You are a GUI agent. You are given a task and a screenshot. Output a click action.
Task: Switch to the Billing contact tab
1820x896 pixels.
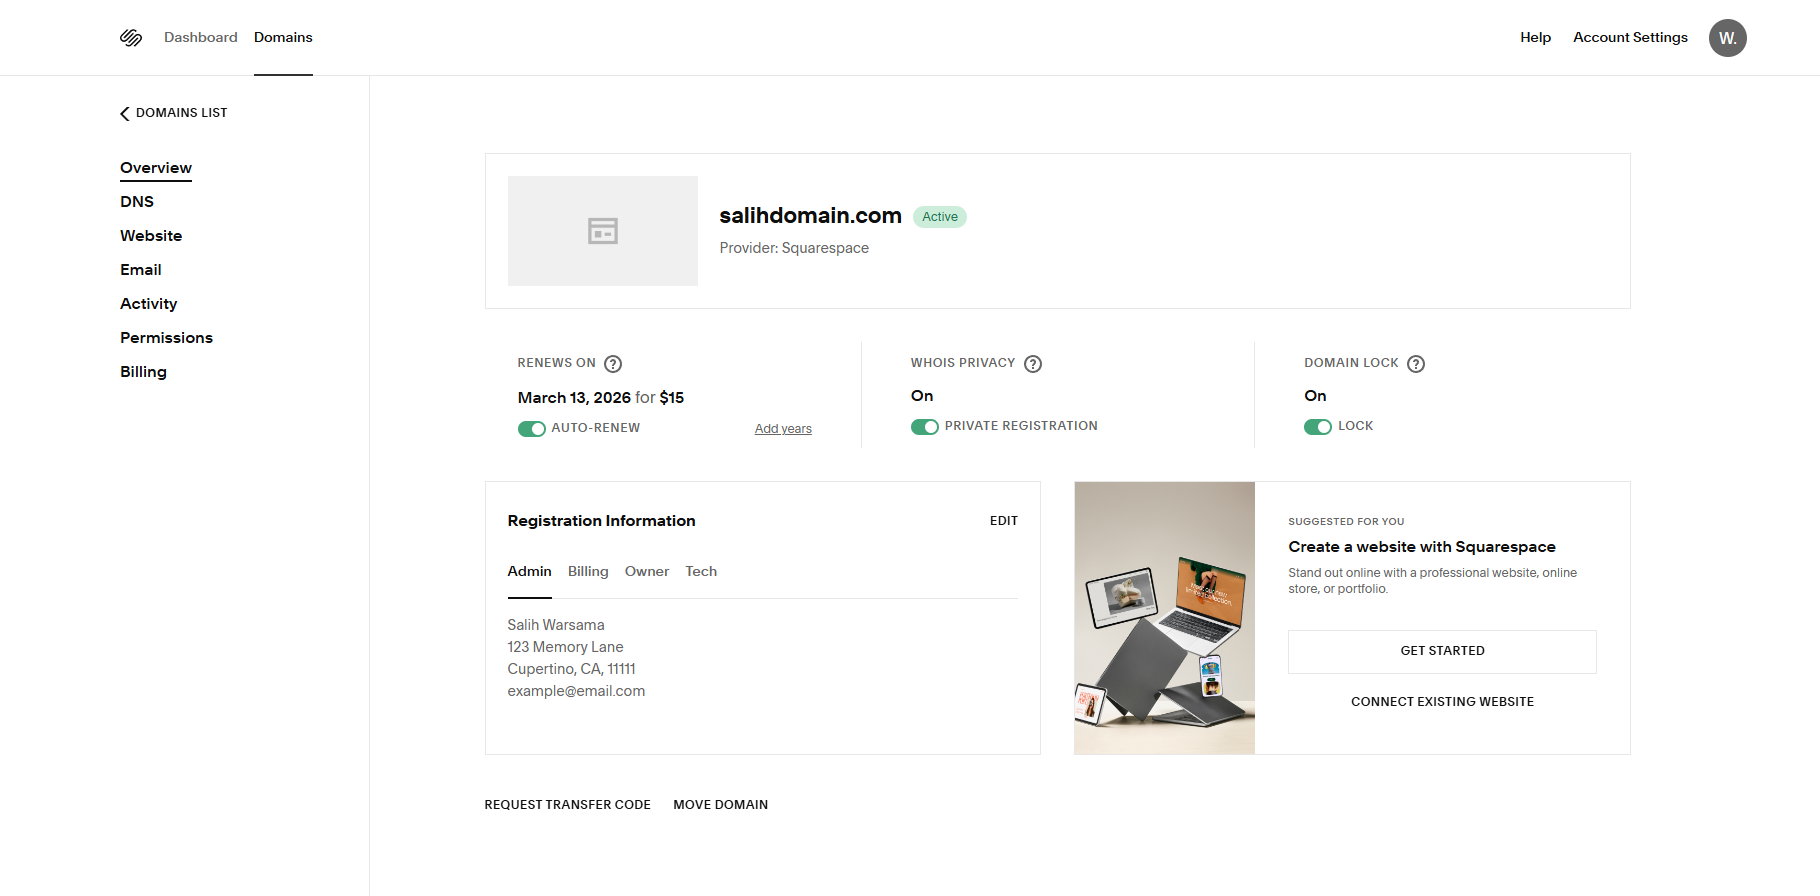[x=588, y=571]
